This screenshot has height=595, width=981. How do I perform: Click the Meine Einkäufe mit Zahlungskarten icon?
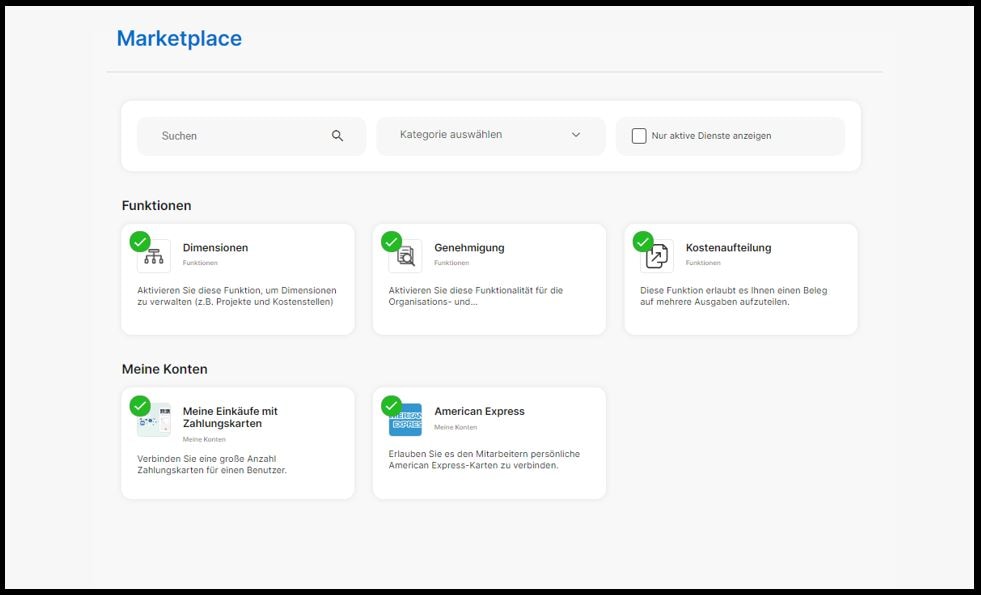[154, 420]
